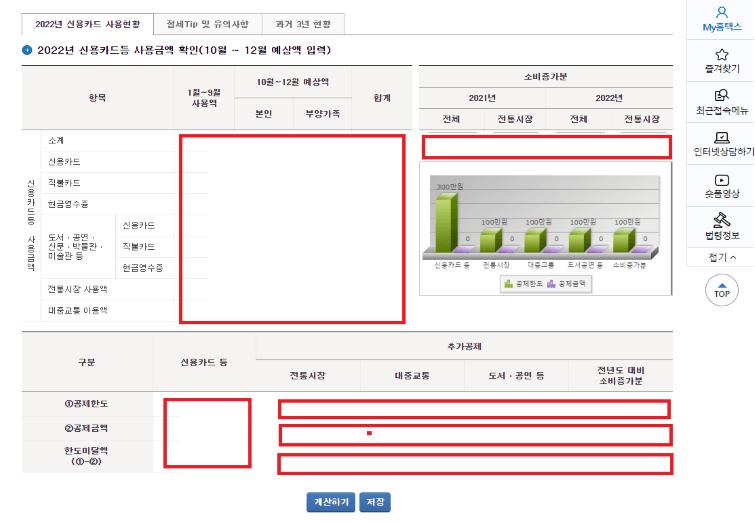The height and width of the screenshot is (523, 755).
Task: Click the 전통시장 사용액 row label
Action: click(x=77, y=289)
